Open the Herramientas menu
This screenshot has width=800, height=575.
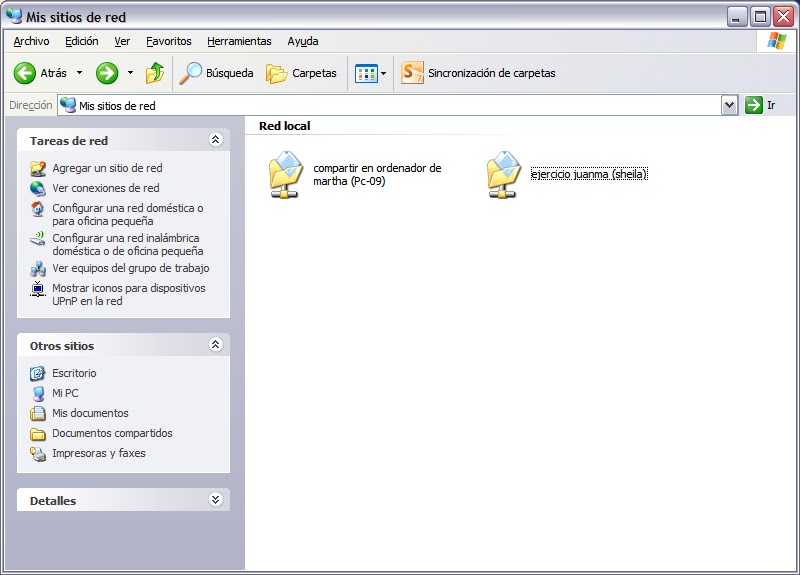point(239,41)
